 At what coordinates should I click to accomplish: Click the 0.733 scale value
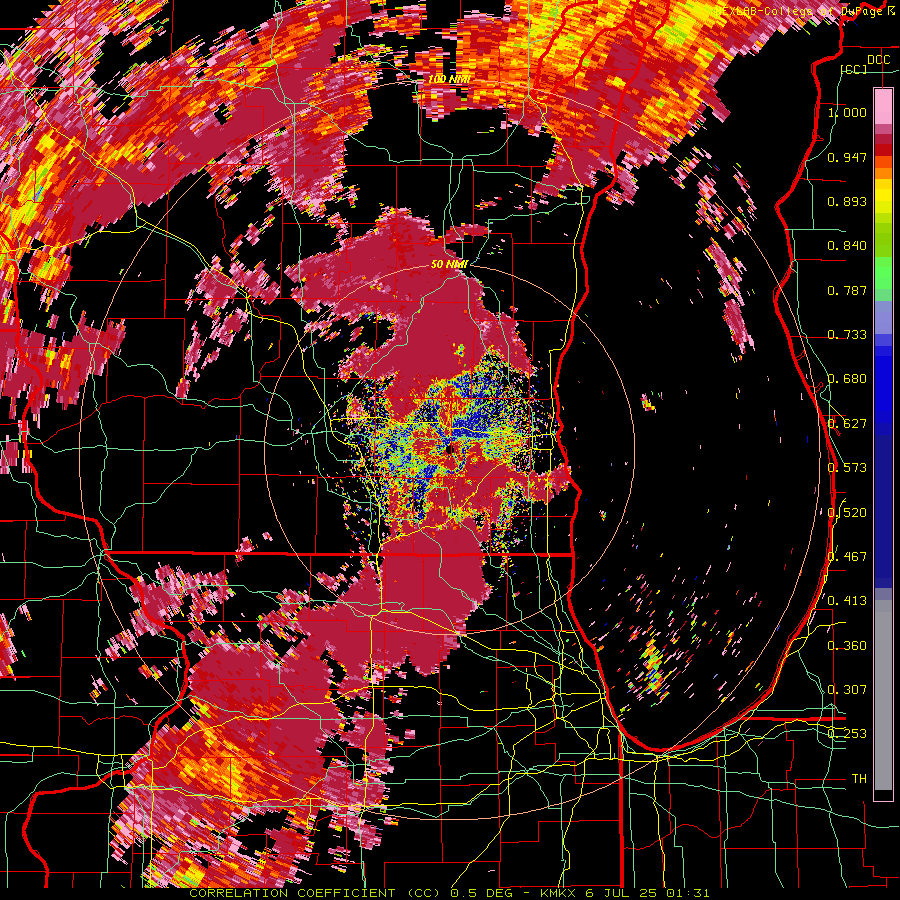(847, 335)
